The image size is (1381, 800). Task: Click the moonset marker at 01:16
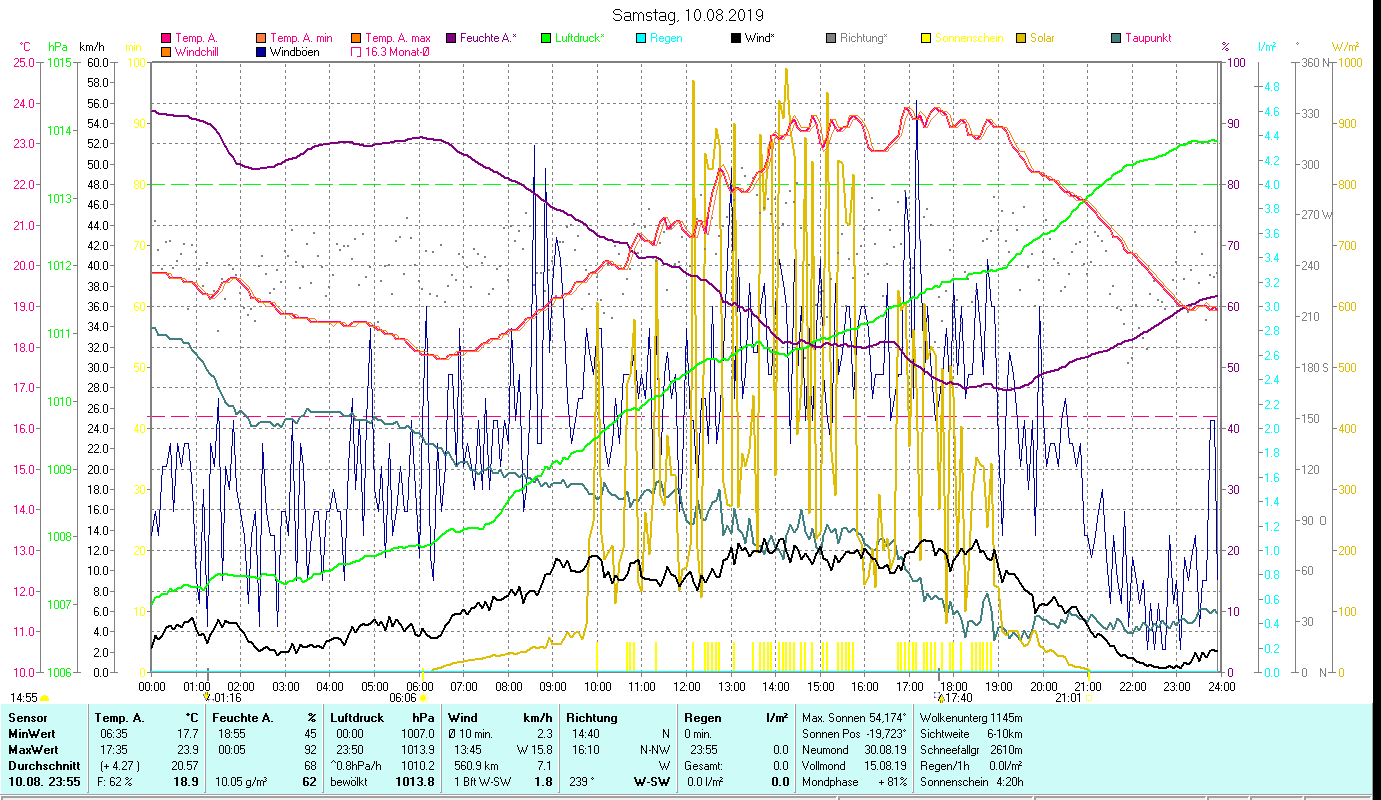point(207,697)
